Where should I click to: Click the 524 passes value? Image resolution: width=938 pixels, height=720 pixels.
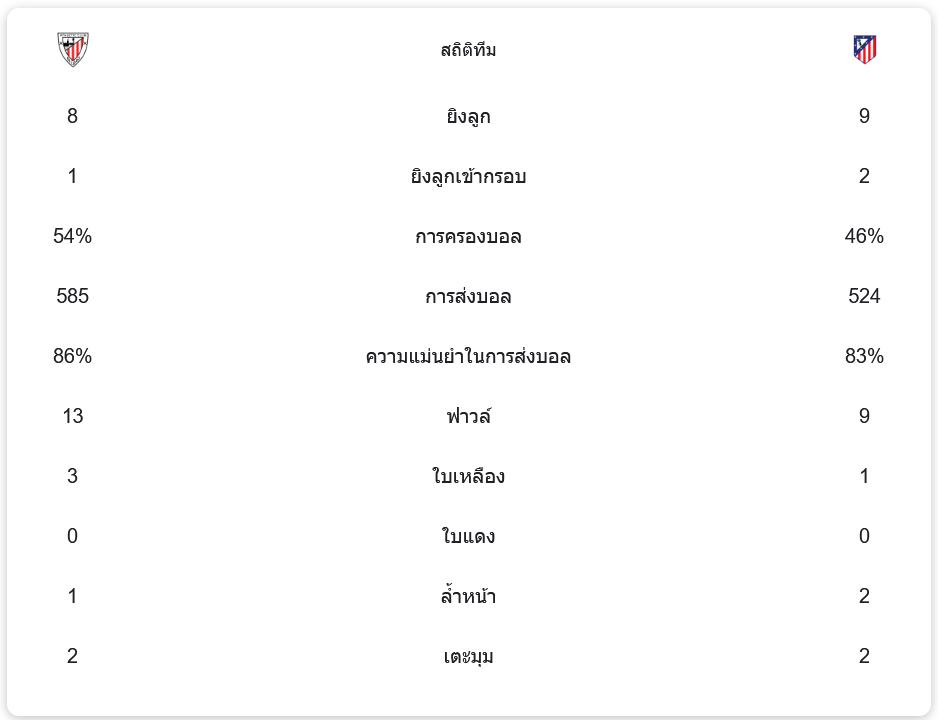click(864, 296)
